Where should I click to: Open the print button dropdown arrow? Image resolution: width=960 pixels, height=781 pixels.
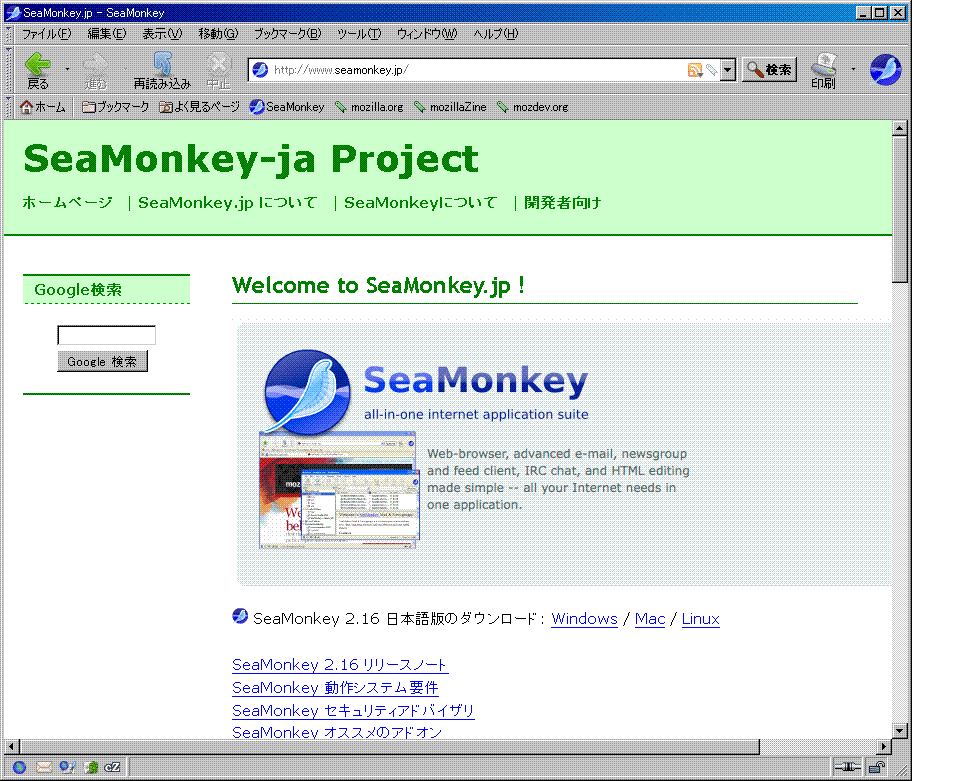point(853,69)
